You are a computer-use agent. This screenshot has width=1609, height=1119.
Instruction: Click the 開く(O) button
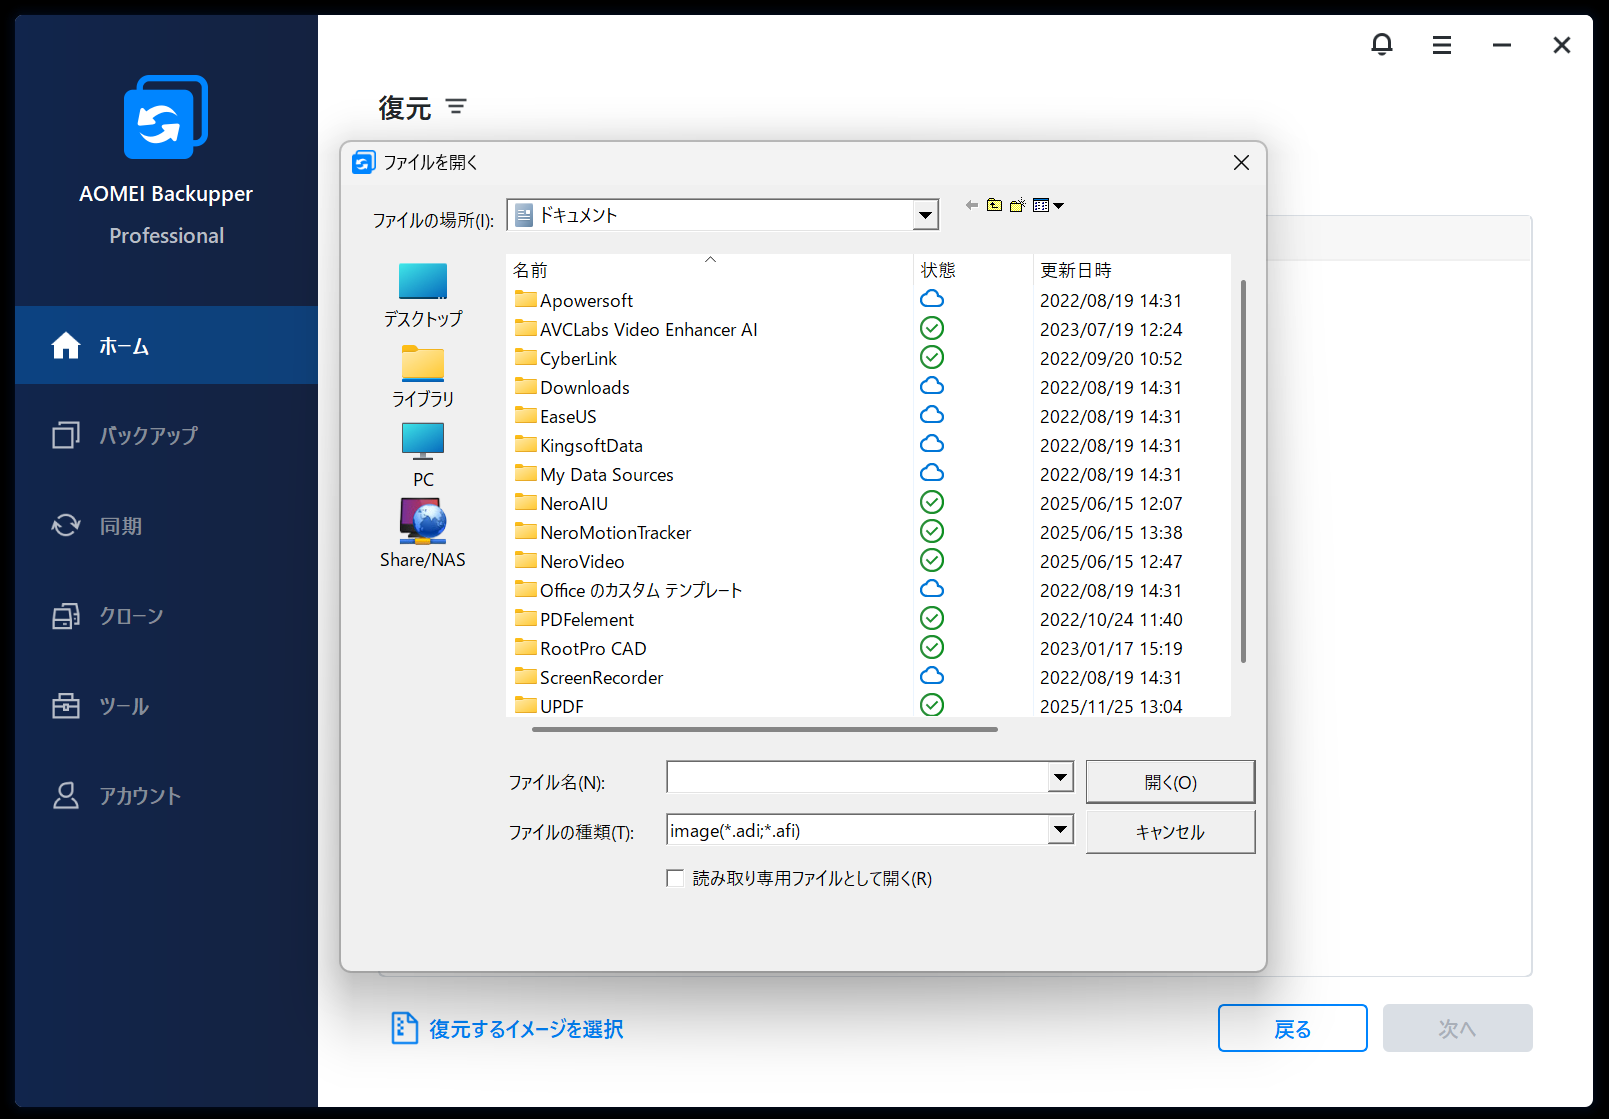(1169, 782)
